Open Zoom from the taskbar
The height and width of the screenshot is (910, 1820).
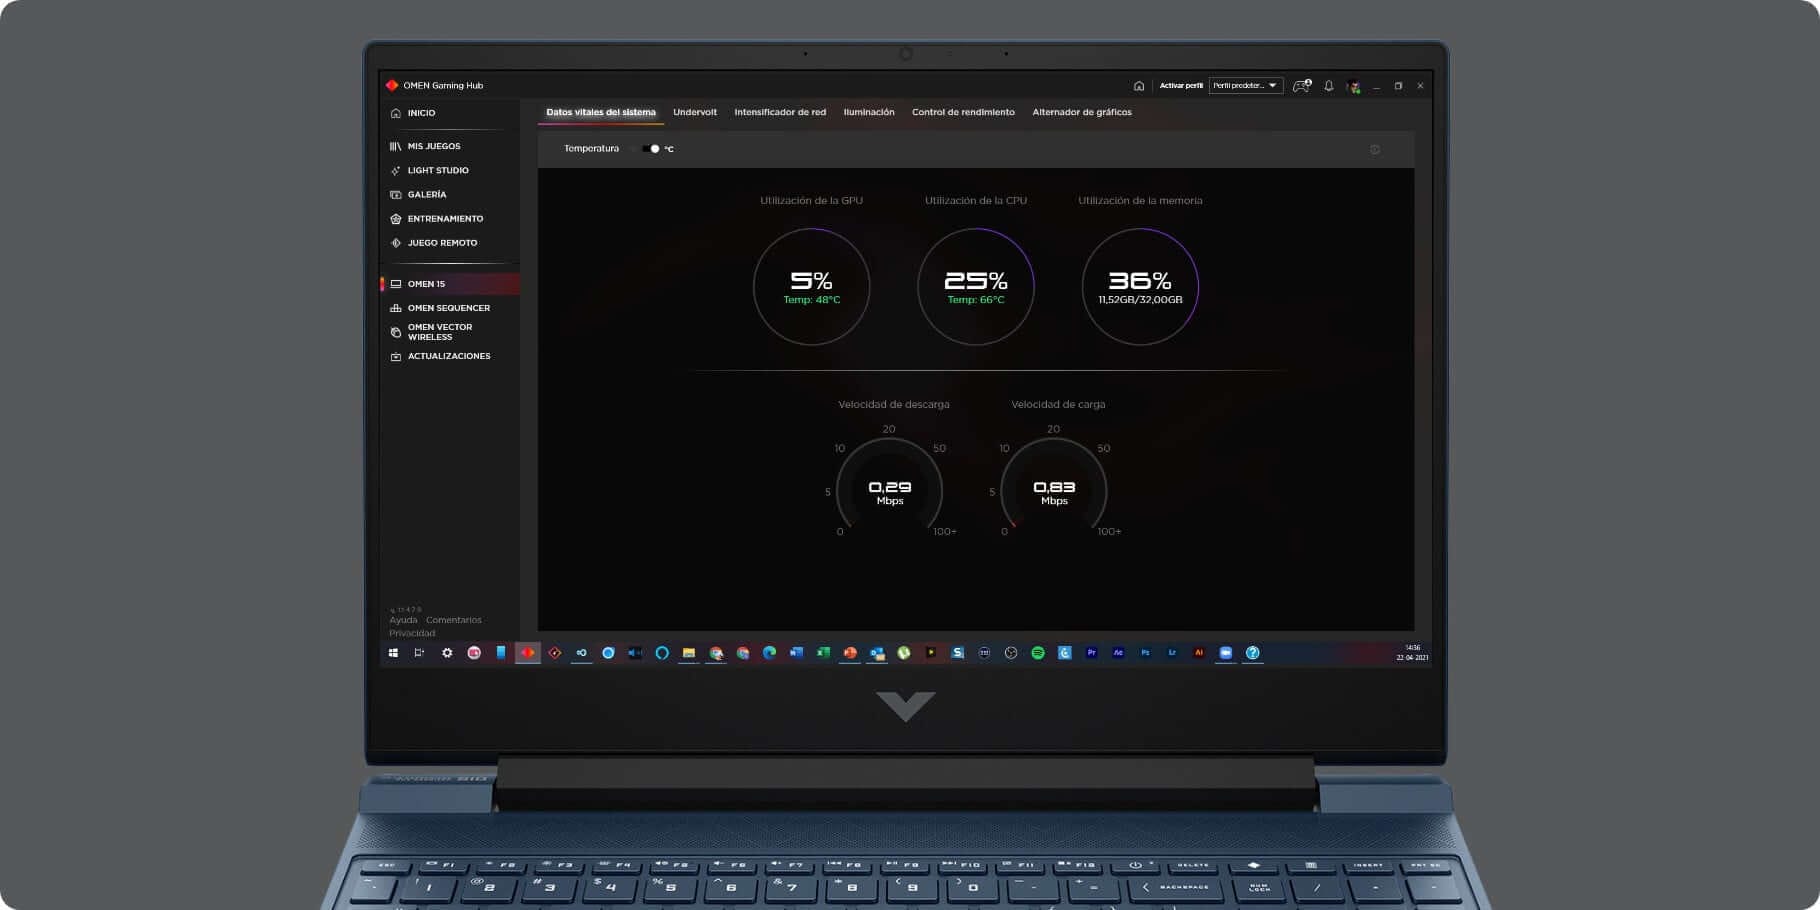1226,653
